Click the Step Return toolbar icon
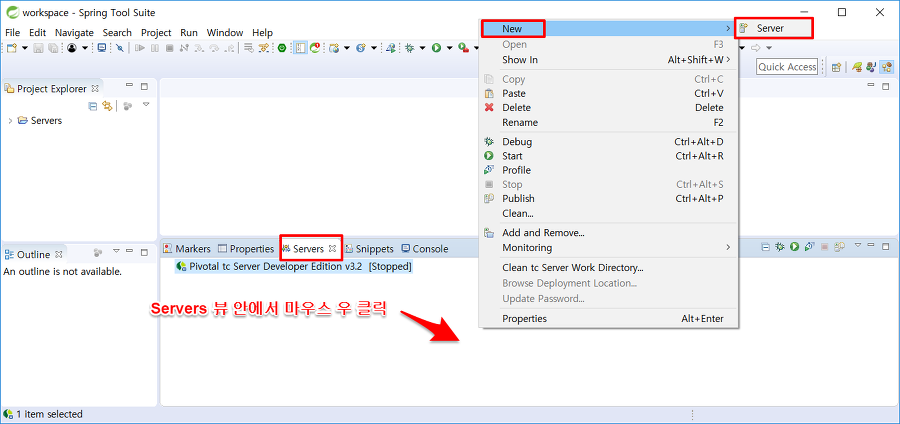Viewport: 900px width, 424px height. pos(229,48)
